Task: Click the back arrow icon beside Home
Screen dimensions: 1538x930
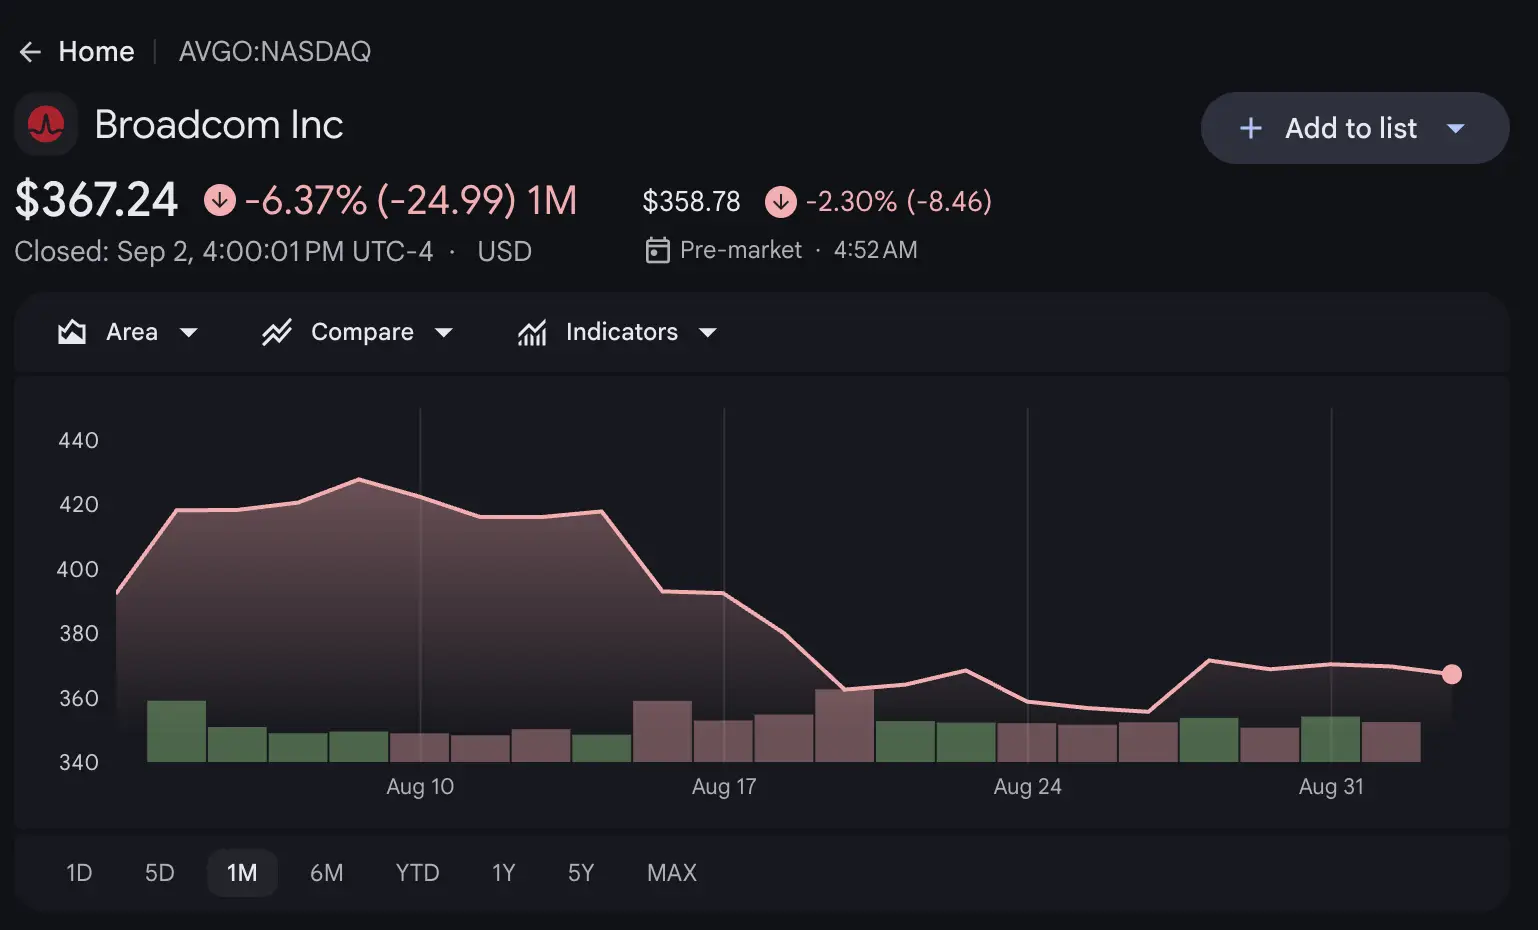Action: pyautogui.click(x=30, y=52)
